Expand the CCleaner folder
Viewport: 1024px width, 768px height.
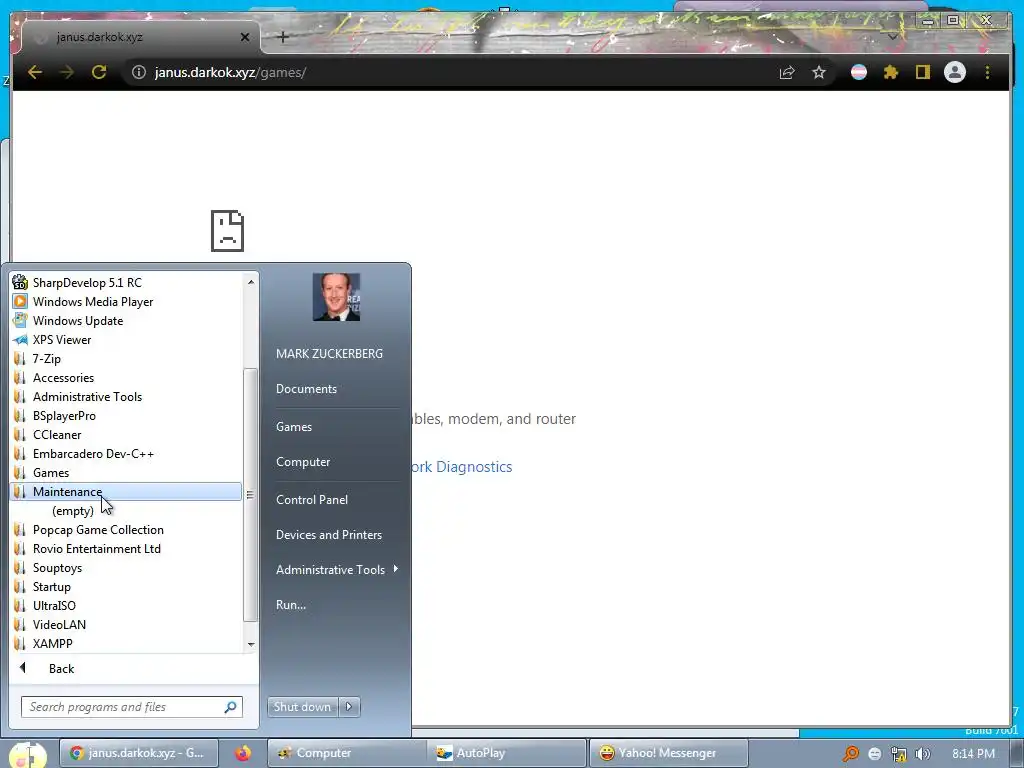(57, 434)
